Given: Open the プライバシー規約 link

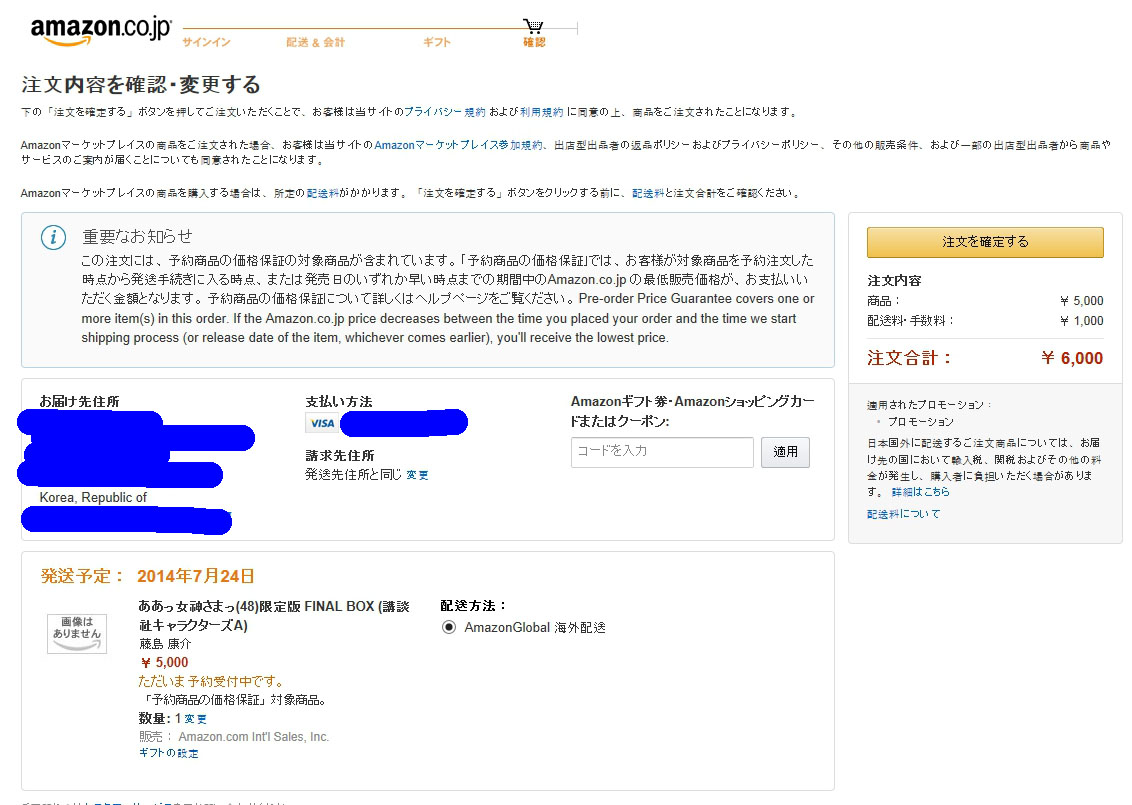Looking at the screenshot, I should [x=444, y=112].
